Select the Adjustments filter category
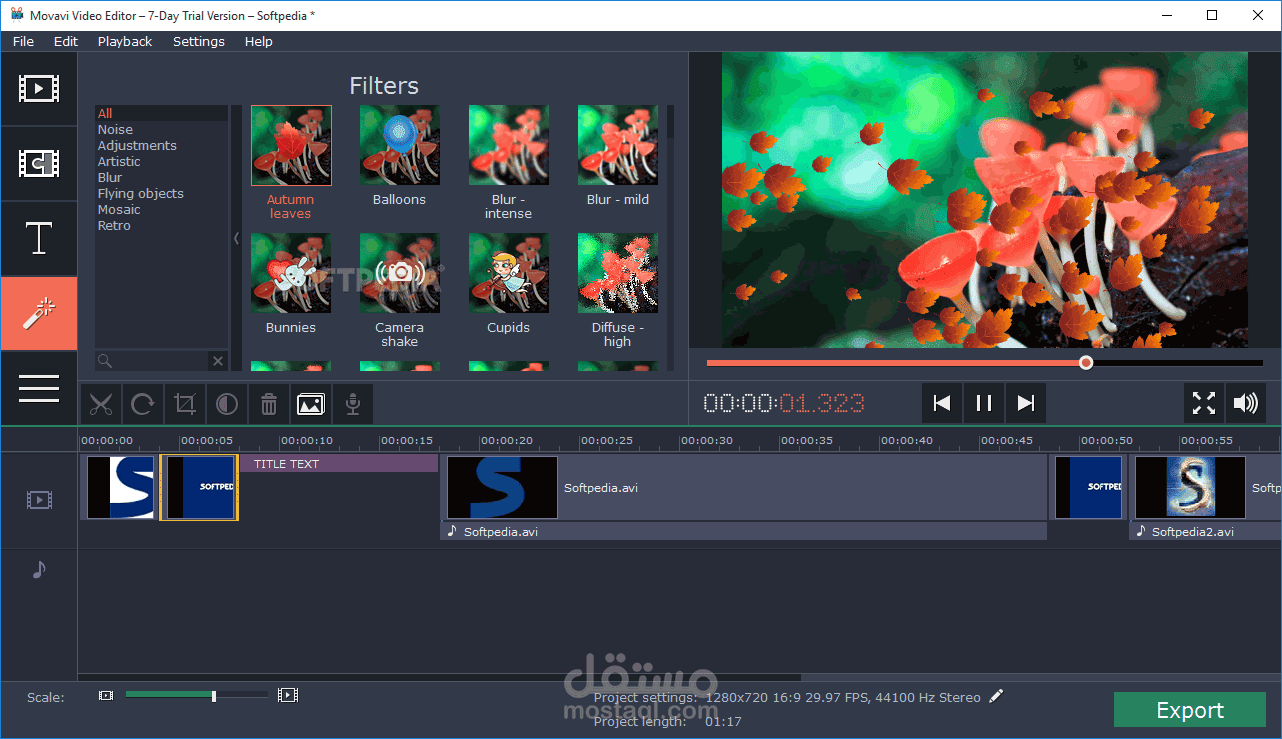The image size is (1282, 739). 162,145
